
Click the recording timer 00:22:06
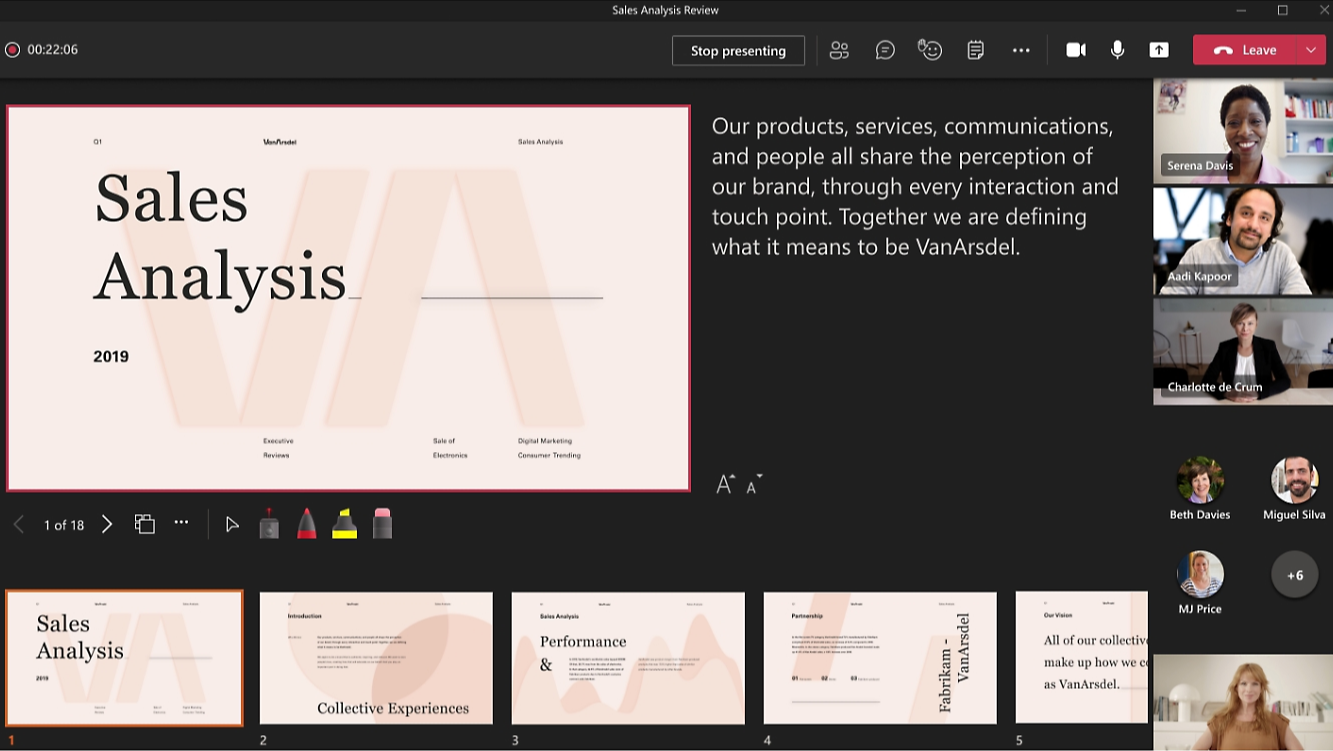[x=53, y=49]
